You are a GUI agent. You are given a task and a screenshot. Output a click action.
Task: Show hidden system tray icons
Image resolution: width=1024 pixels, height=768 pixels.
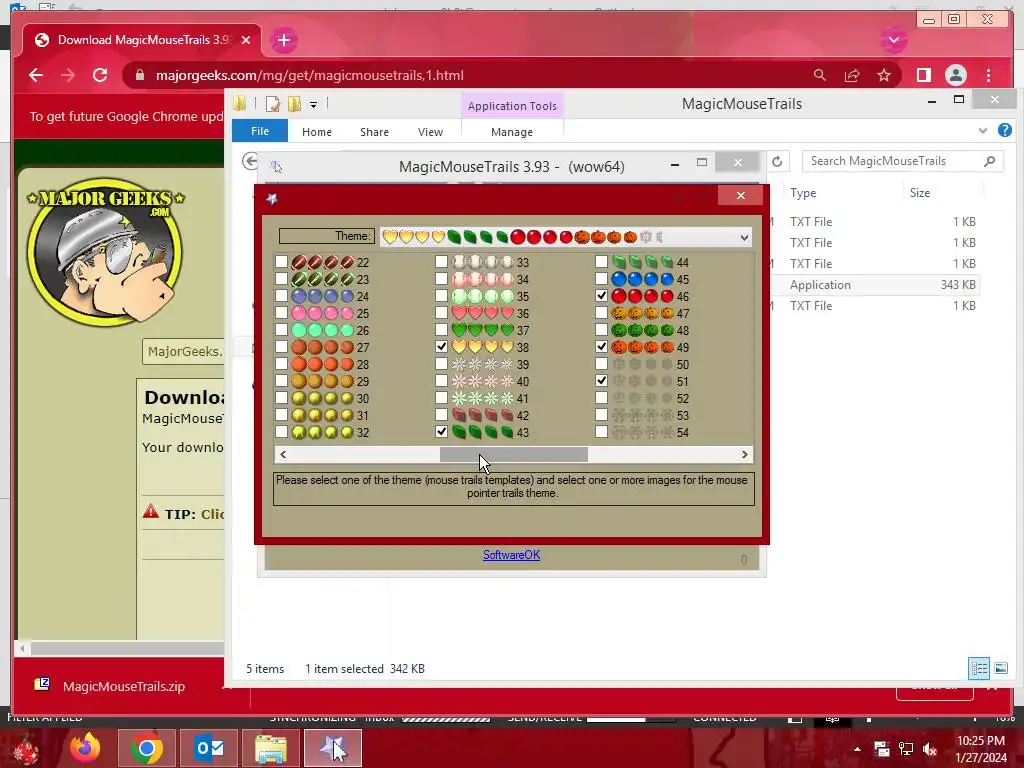(x=857, y=749)
